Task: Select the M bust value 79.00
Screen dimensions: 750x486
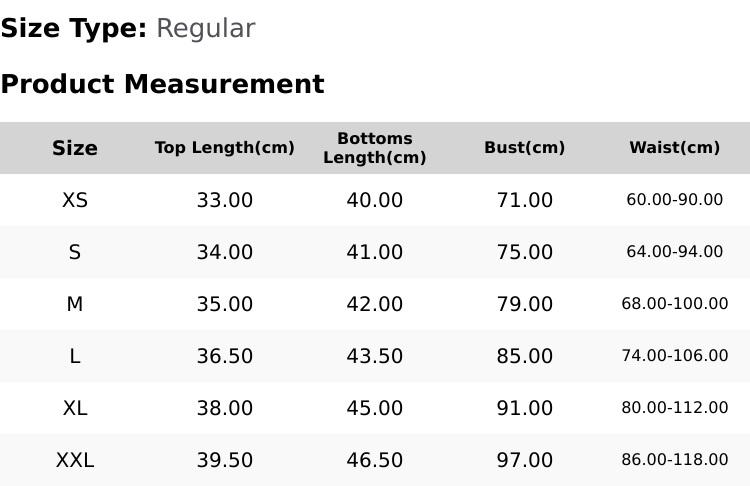Action: click(524, 304)
